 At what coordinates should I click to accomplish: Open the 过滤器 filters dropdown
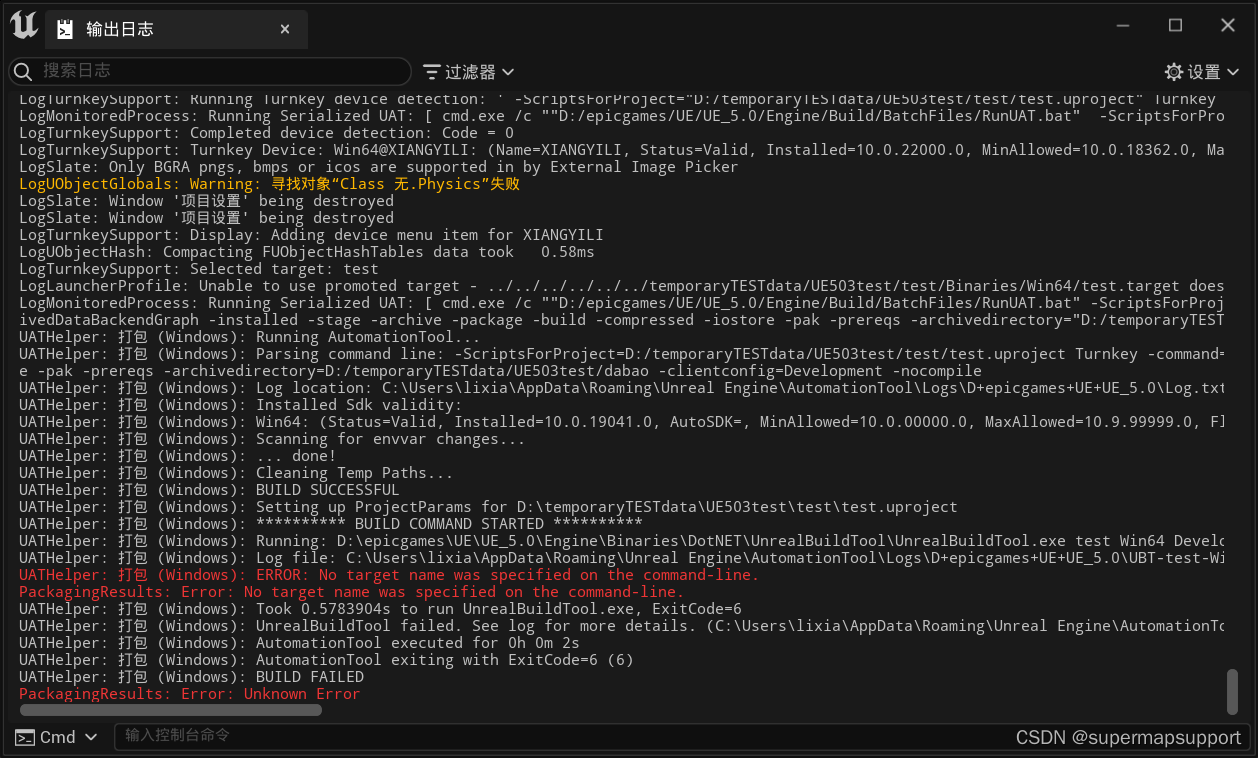click(468, 71)
